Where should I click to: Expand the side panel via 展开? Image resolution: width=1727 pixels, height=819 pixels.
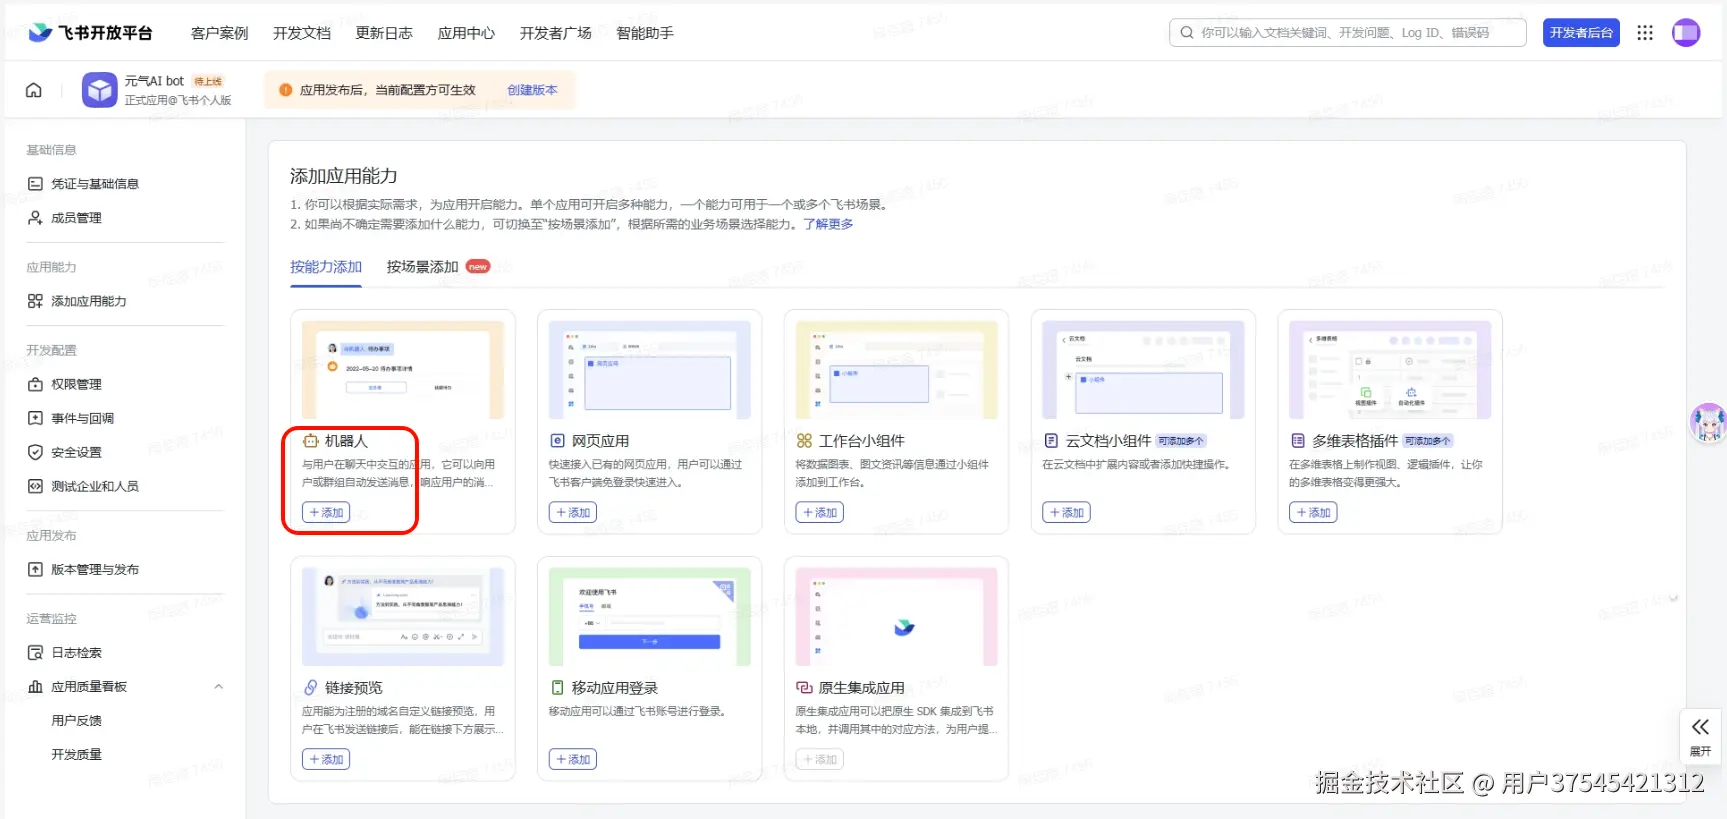[x=1700, y=737]
